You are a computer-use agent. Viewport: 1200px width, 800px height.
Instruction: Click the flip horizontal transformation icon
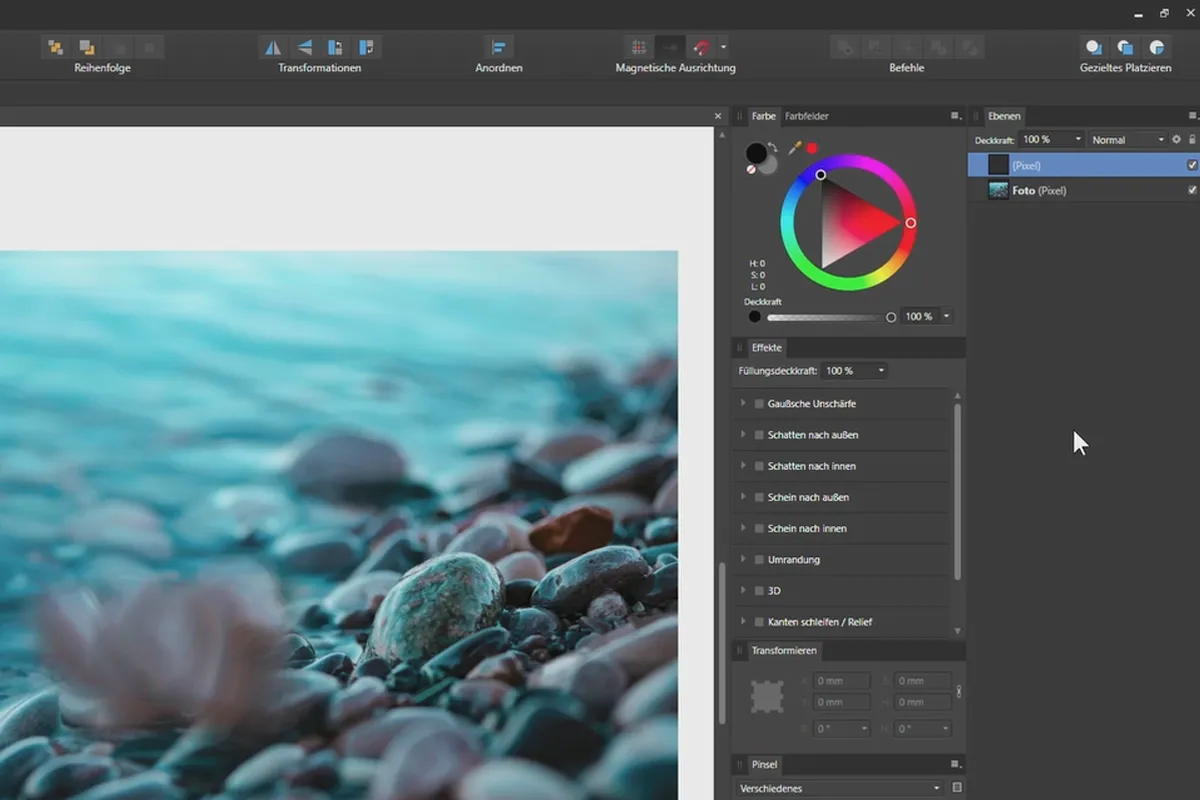272,47
